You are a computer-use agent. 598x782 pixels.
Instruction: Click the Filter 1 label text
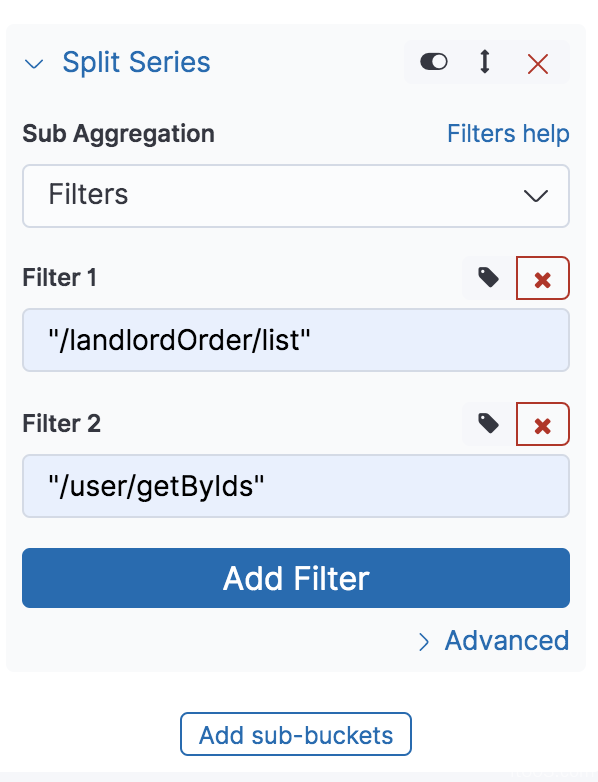click(59, 278)
